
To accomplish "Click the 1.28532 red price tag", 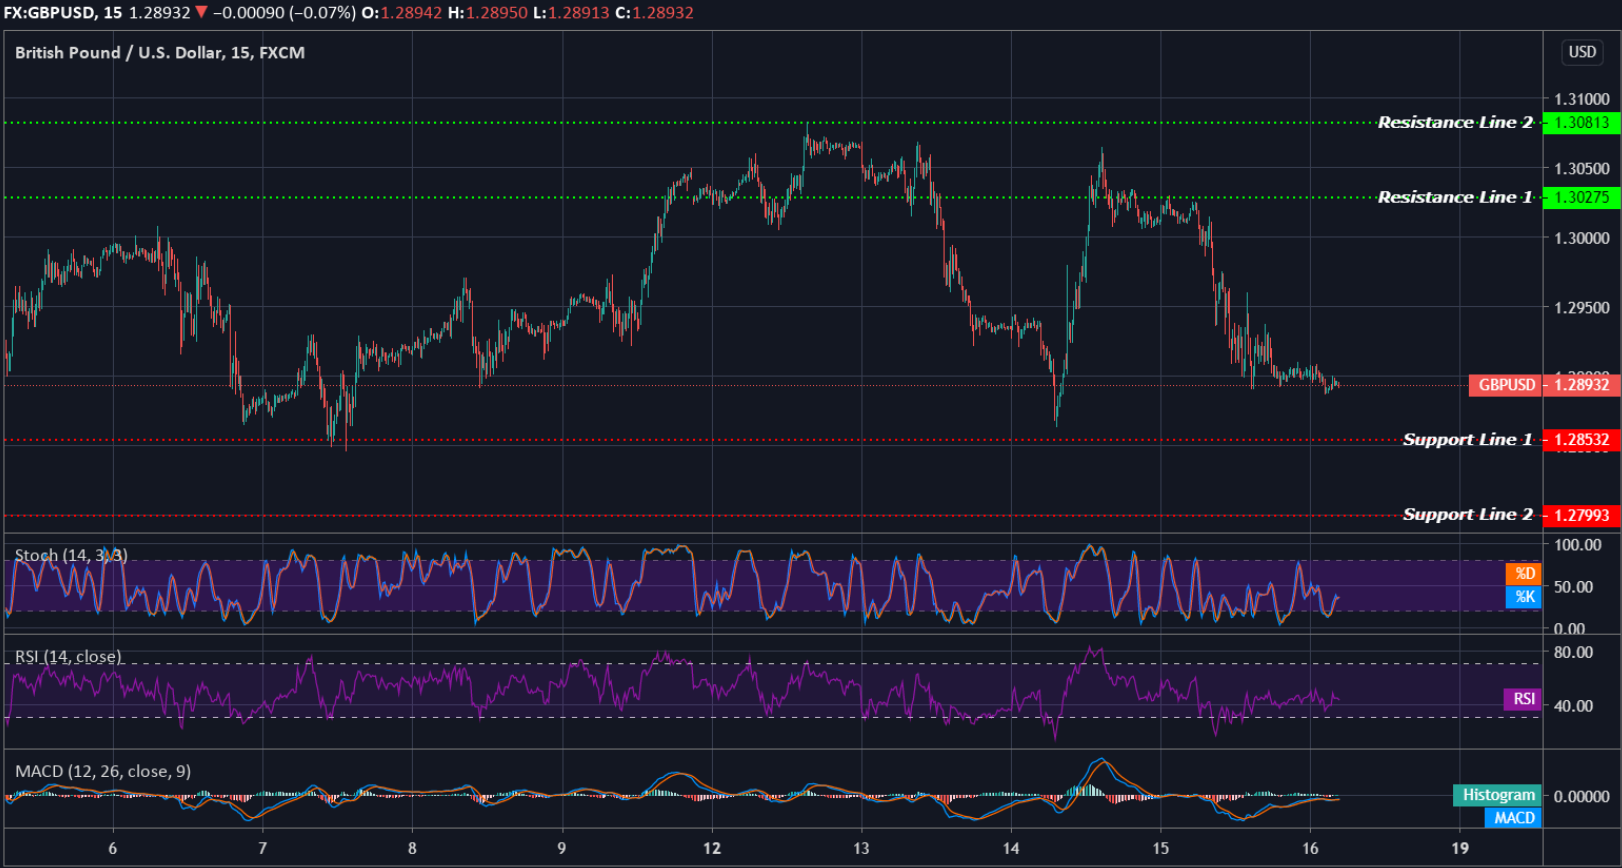I will click(1581, 439).
